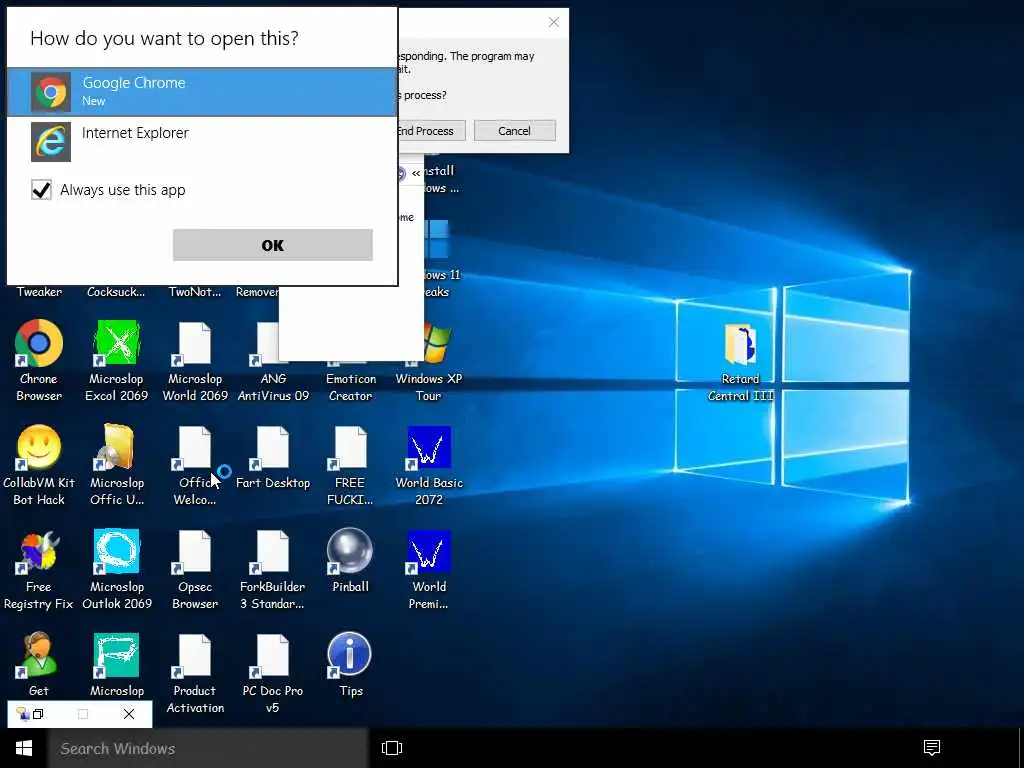The image size is (1024, 768).
Task: Select the Emoticon Creator shortcut
Action: (351, 387)
